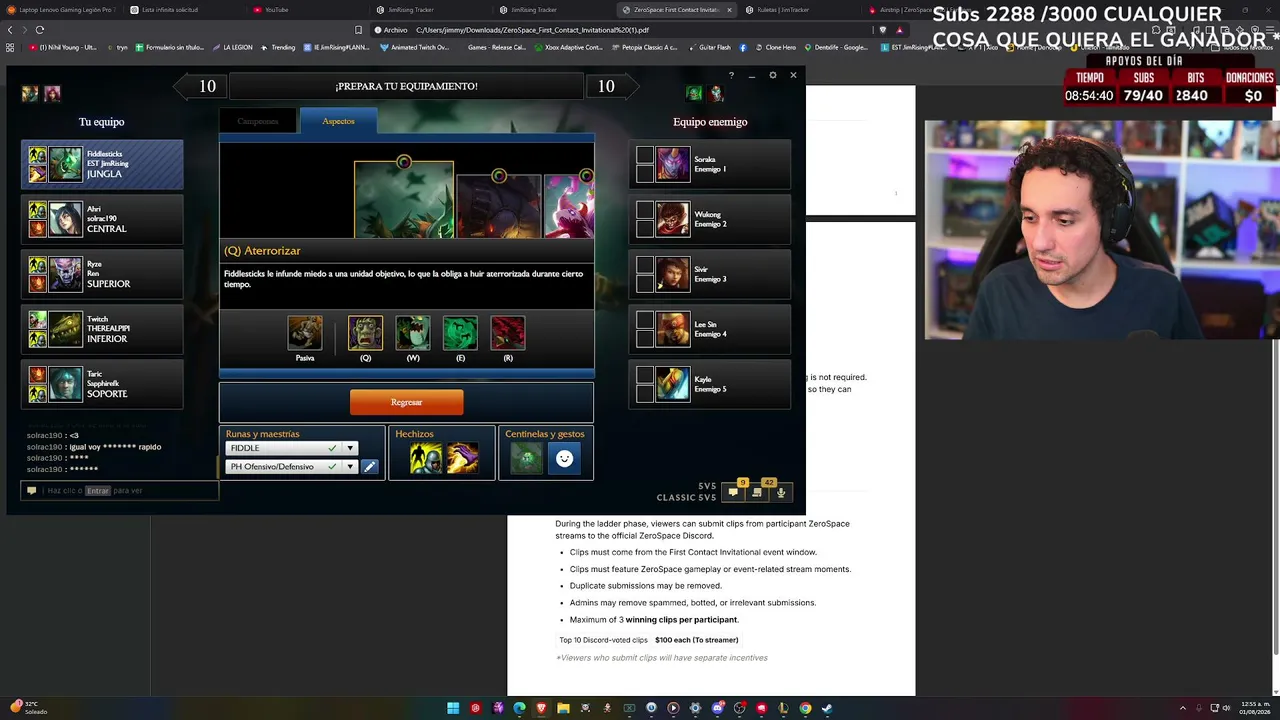Select Fiddlesticks passive ability icon

[305, 333]
